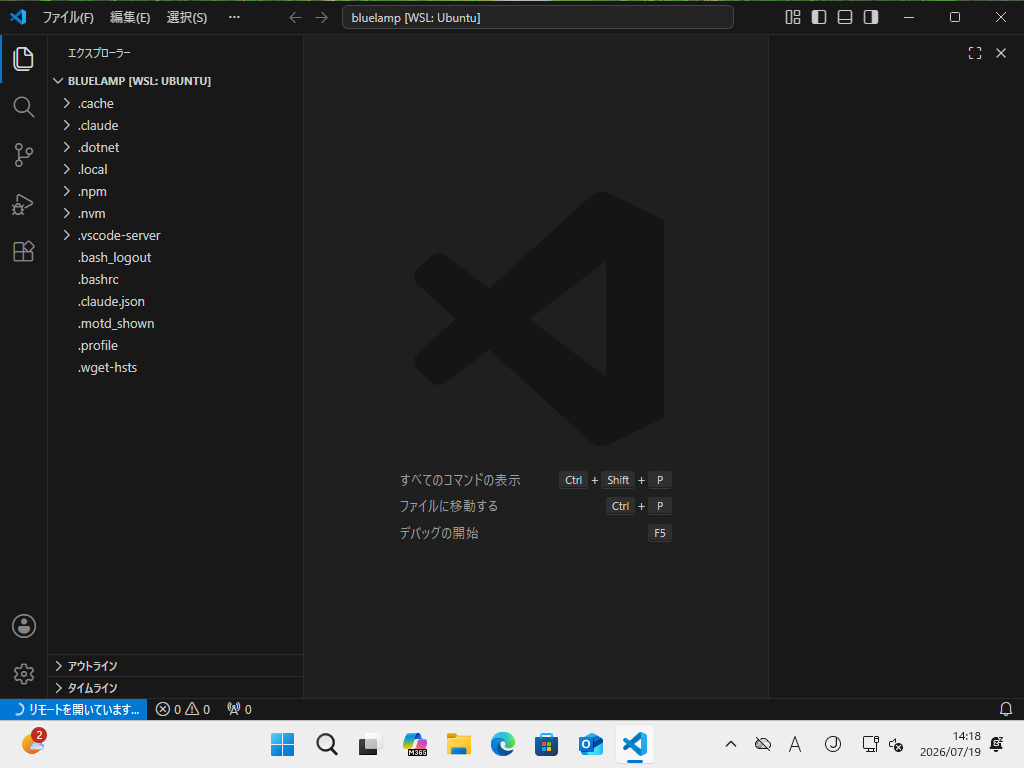Open Outlook from taskbar
This screenshot has width=1024, height=768.
click(590, 744)
